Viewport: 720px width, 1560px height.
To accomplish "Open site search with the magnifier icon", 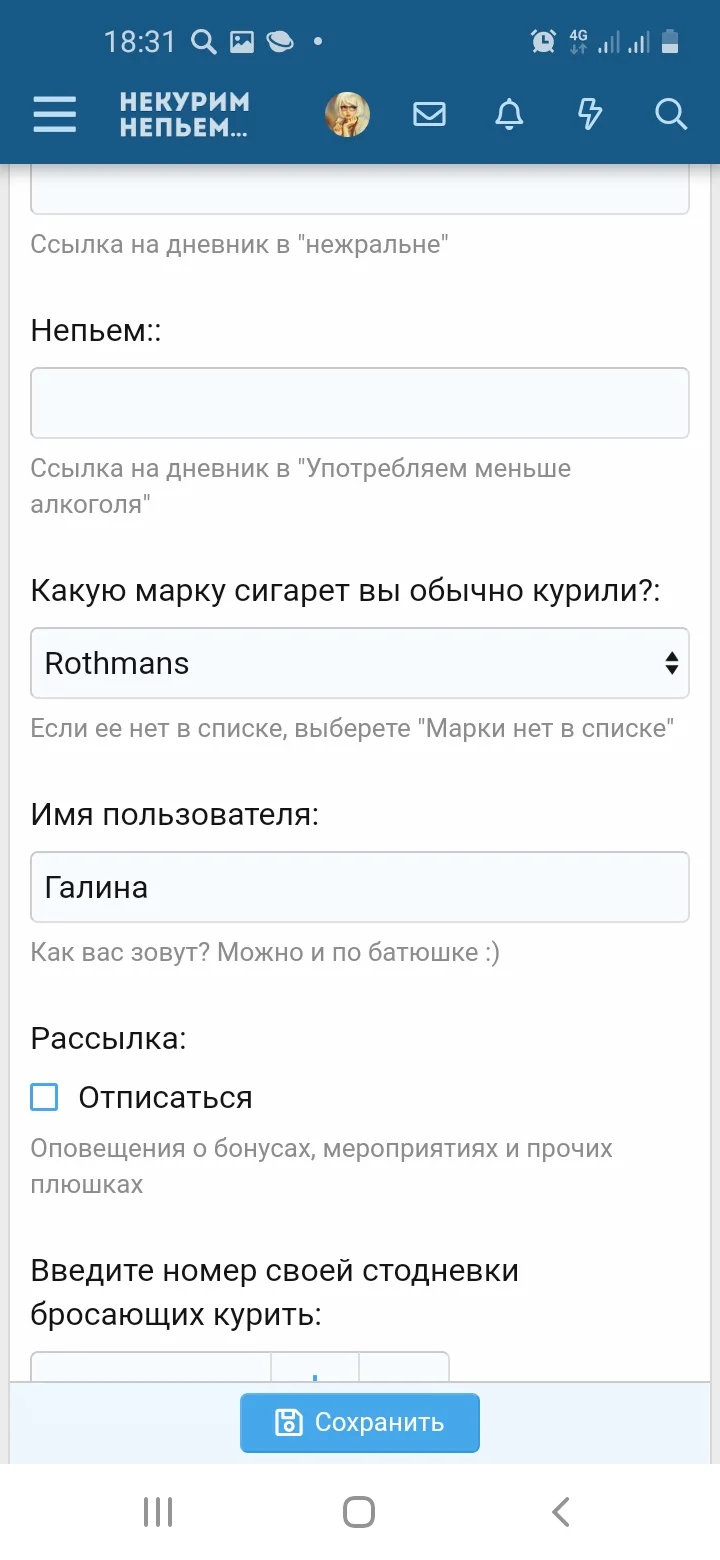I will pyautogui.click(x=671, y=114).
